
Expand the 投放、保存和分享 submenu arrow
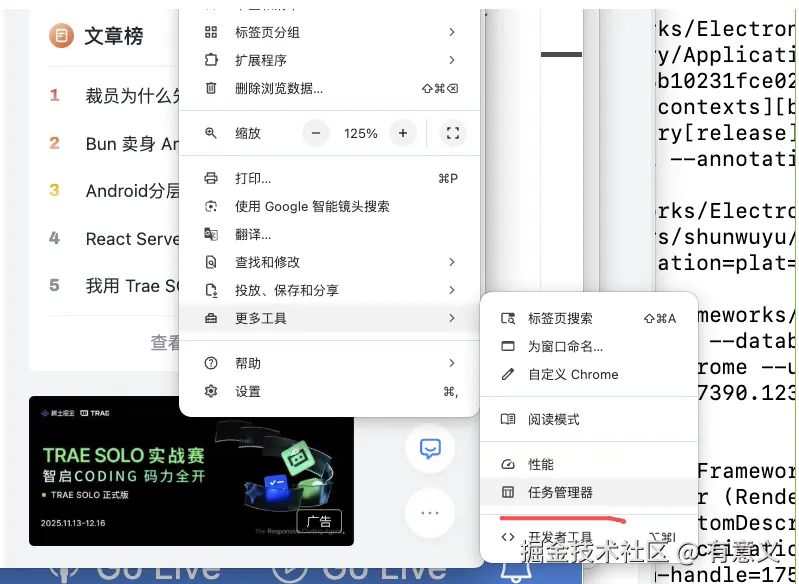(x=451, y=290)
